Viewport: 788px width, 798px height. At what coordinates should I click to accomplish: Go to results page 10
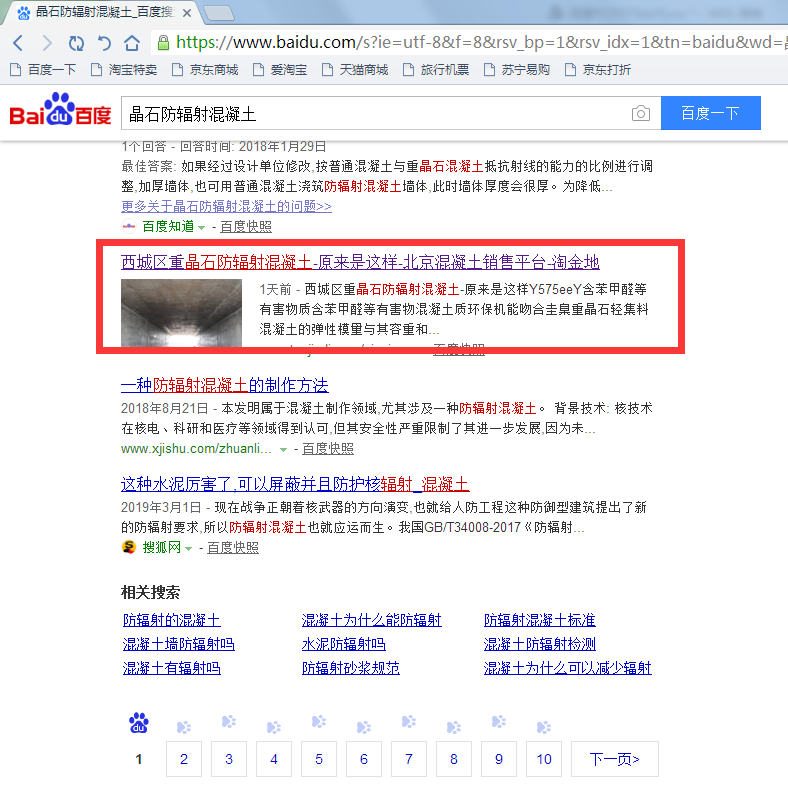(544, 759)
